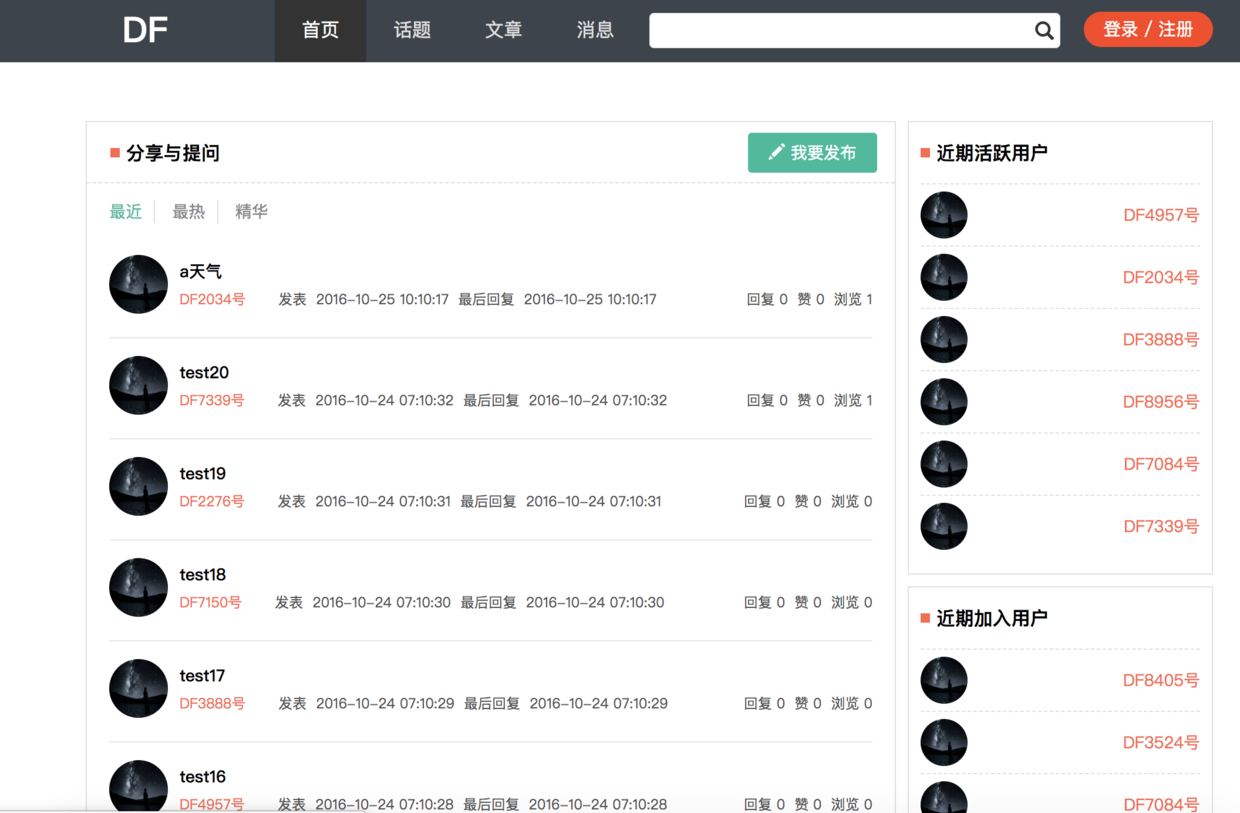Click the avatar next to DF8405号

tap(944, 680)
